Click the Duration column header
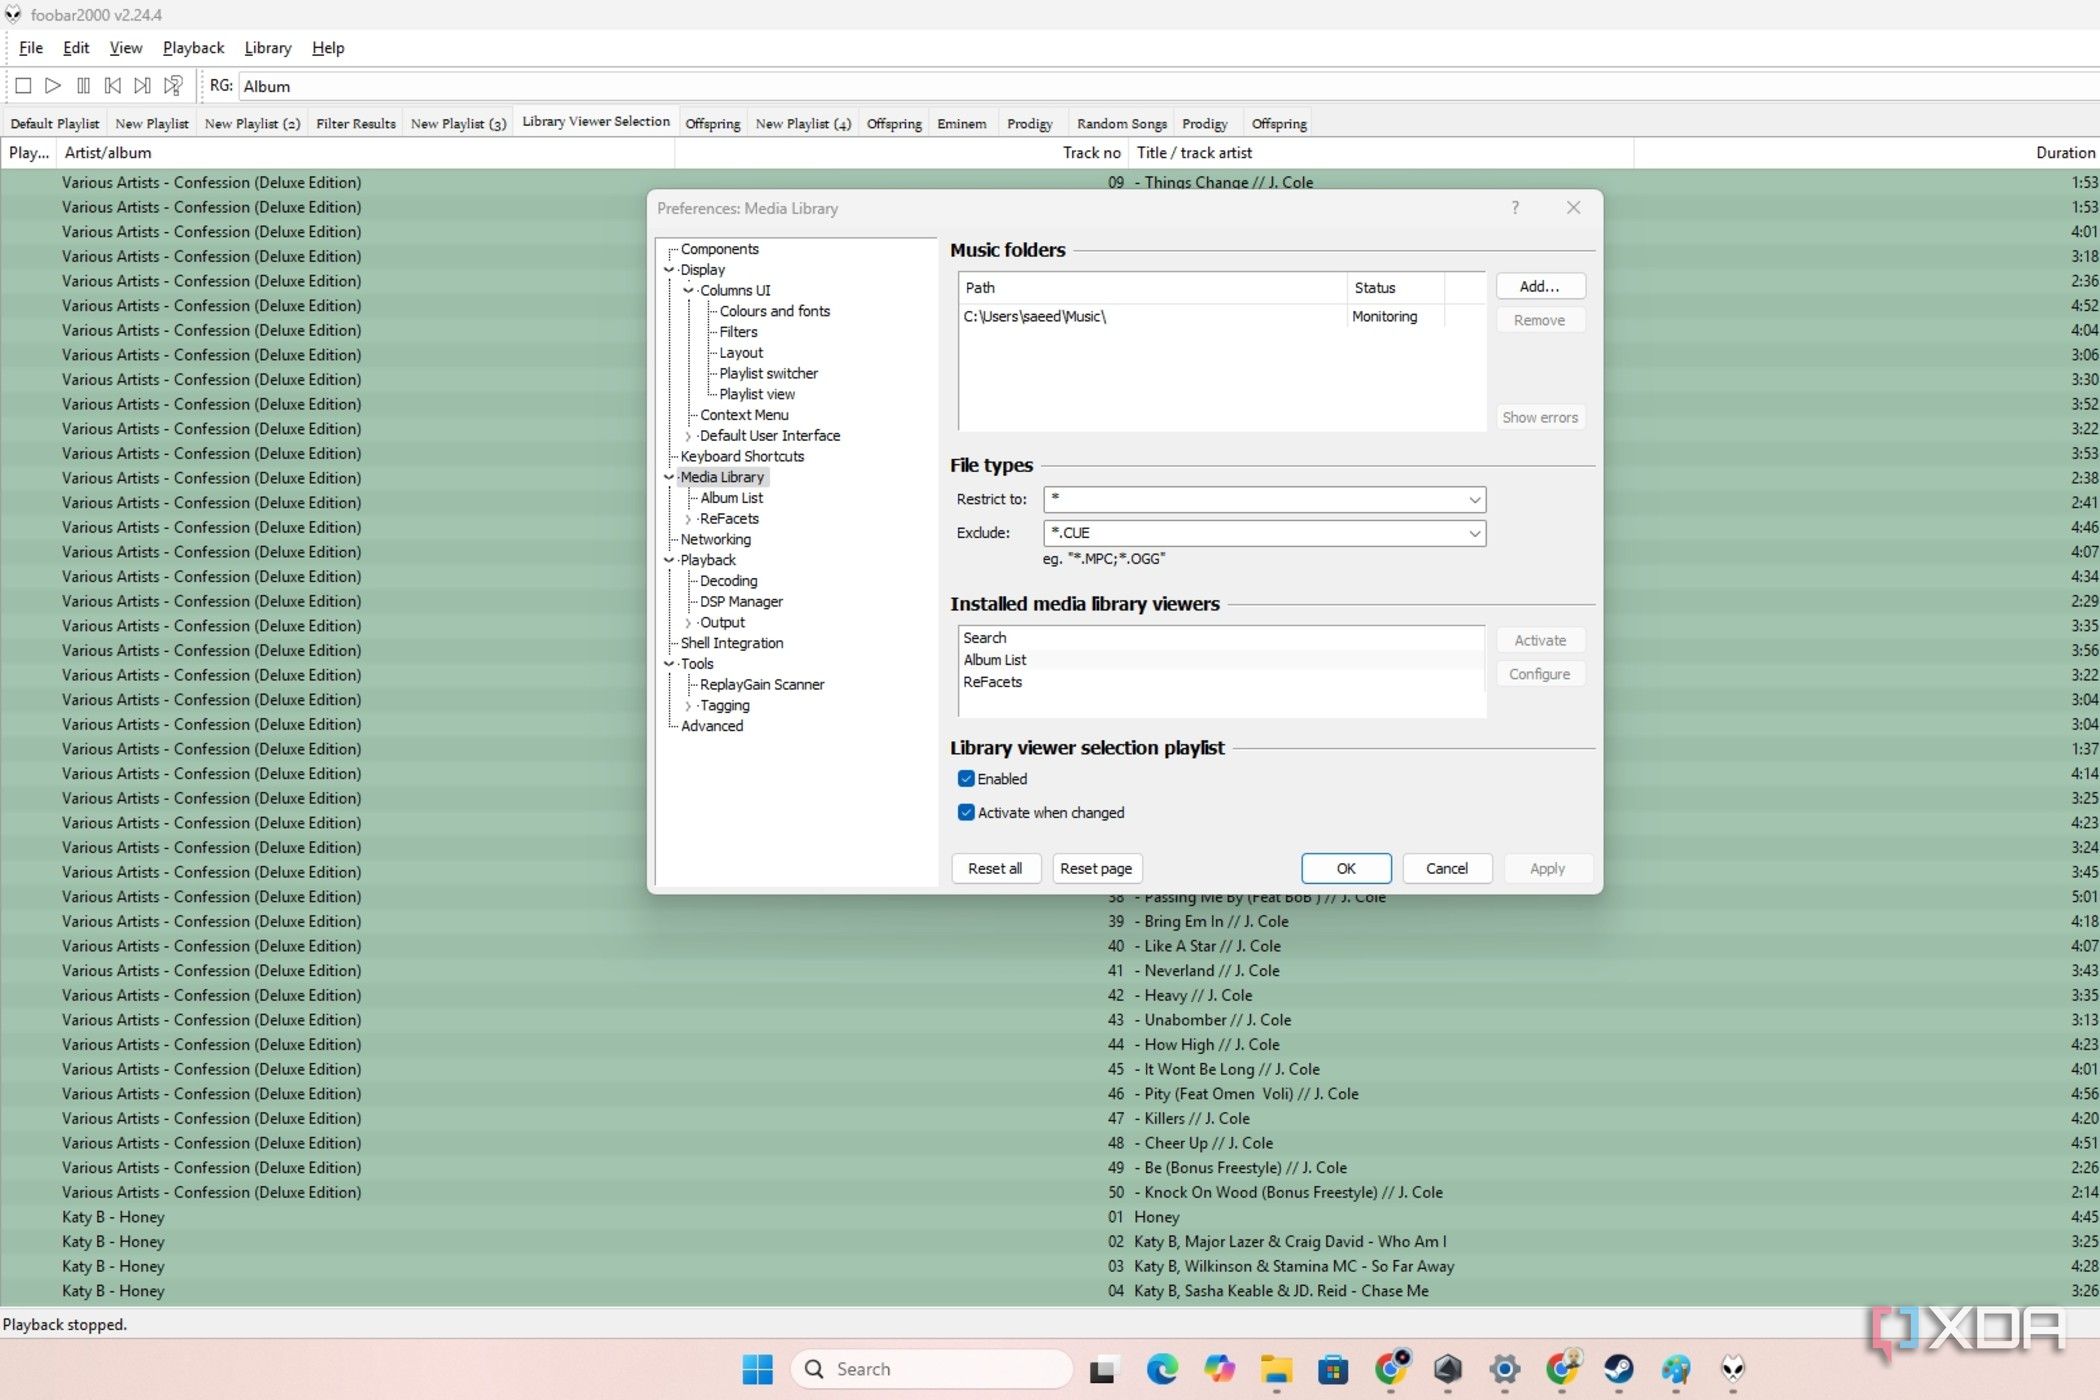2100x1400 pixels. [x=1866, y=153]
